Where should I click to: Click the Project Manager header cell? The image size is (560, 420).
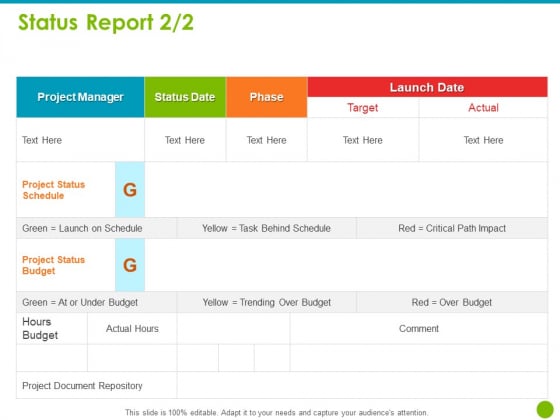[80, 97]
